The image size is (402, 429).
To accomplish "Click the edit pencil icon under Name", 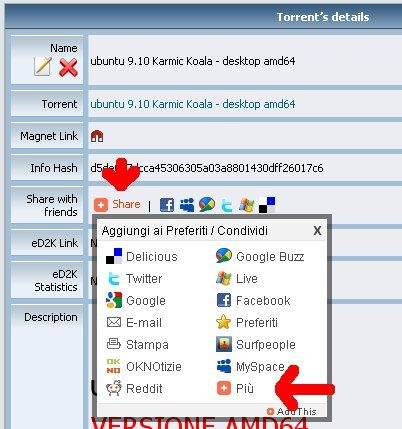I will (43, 66).
